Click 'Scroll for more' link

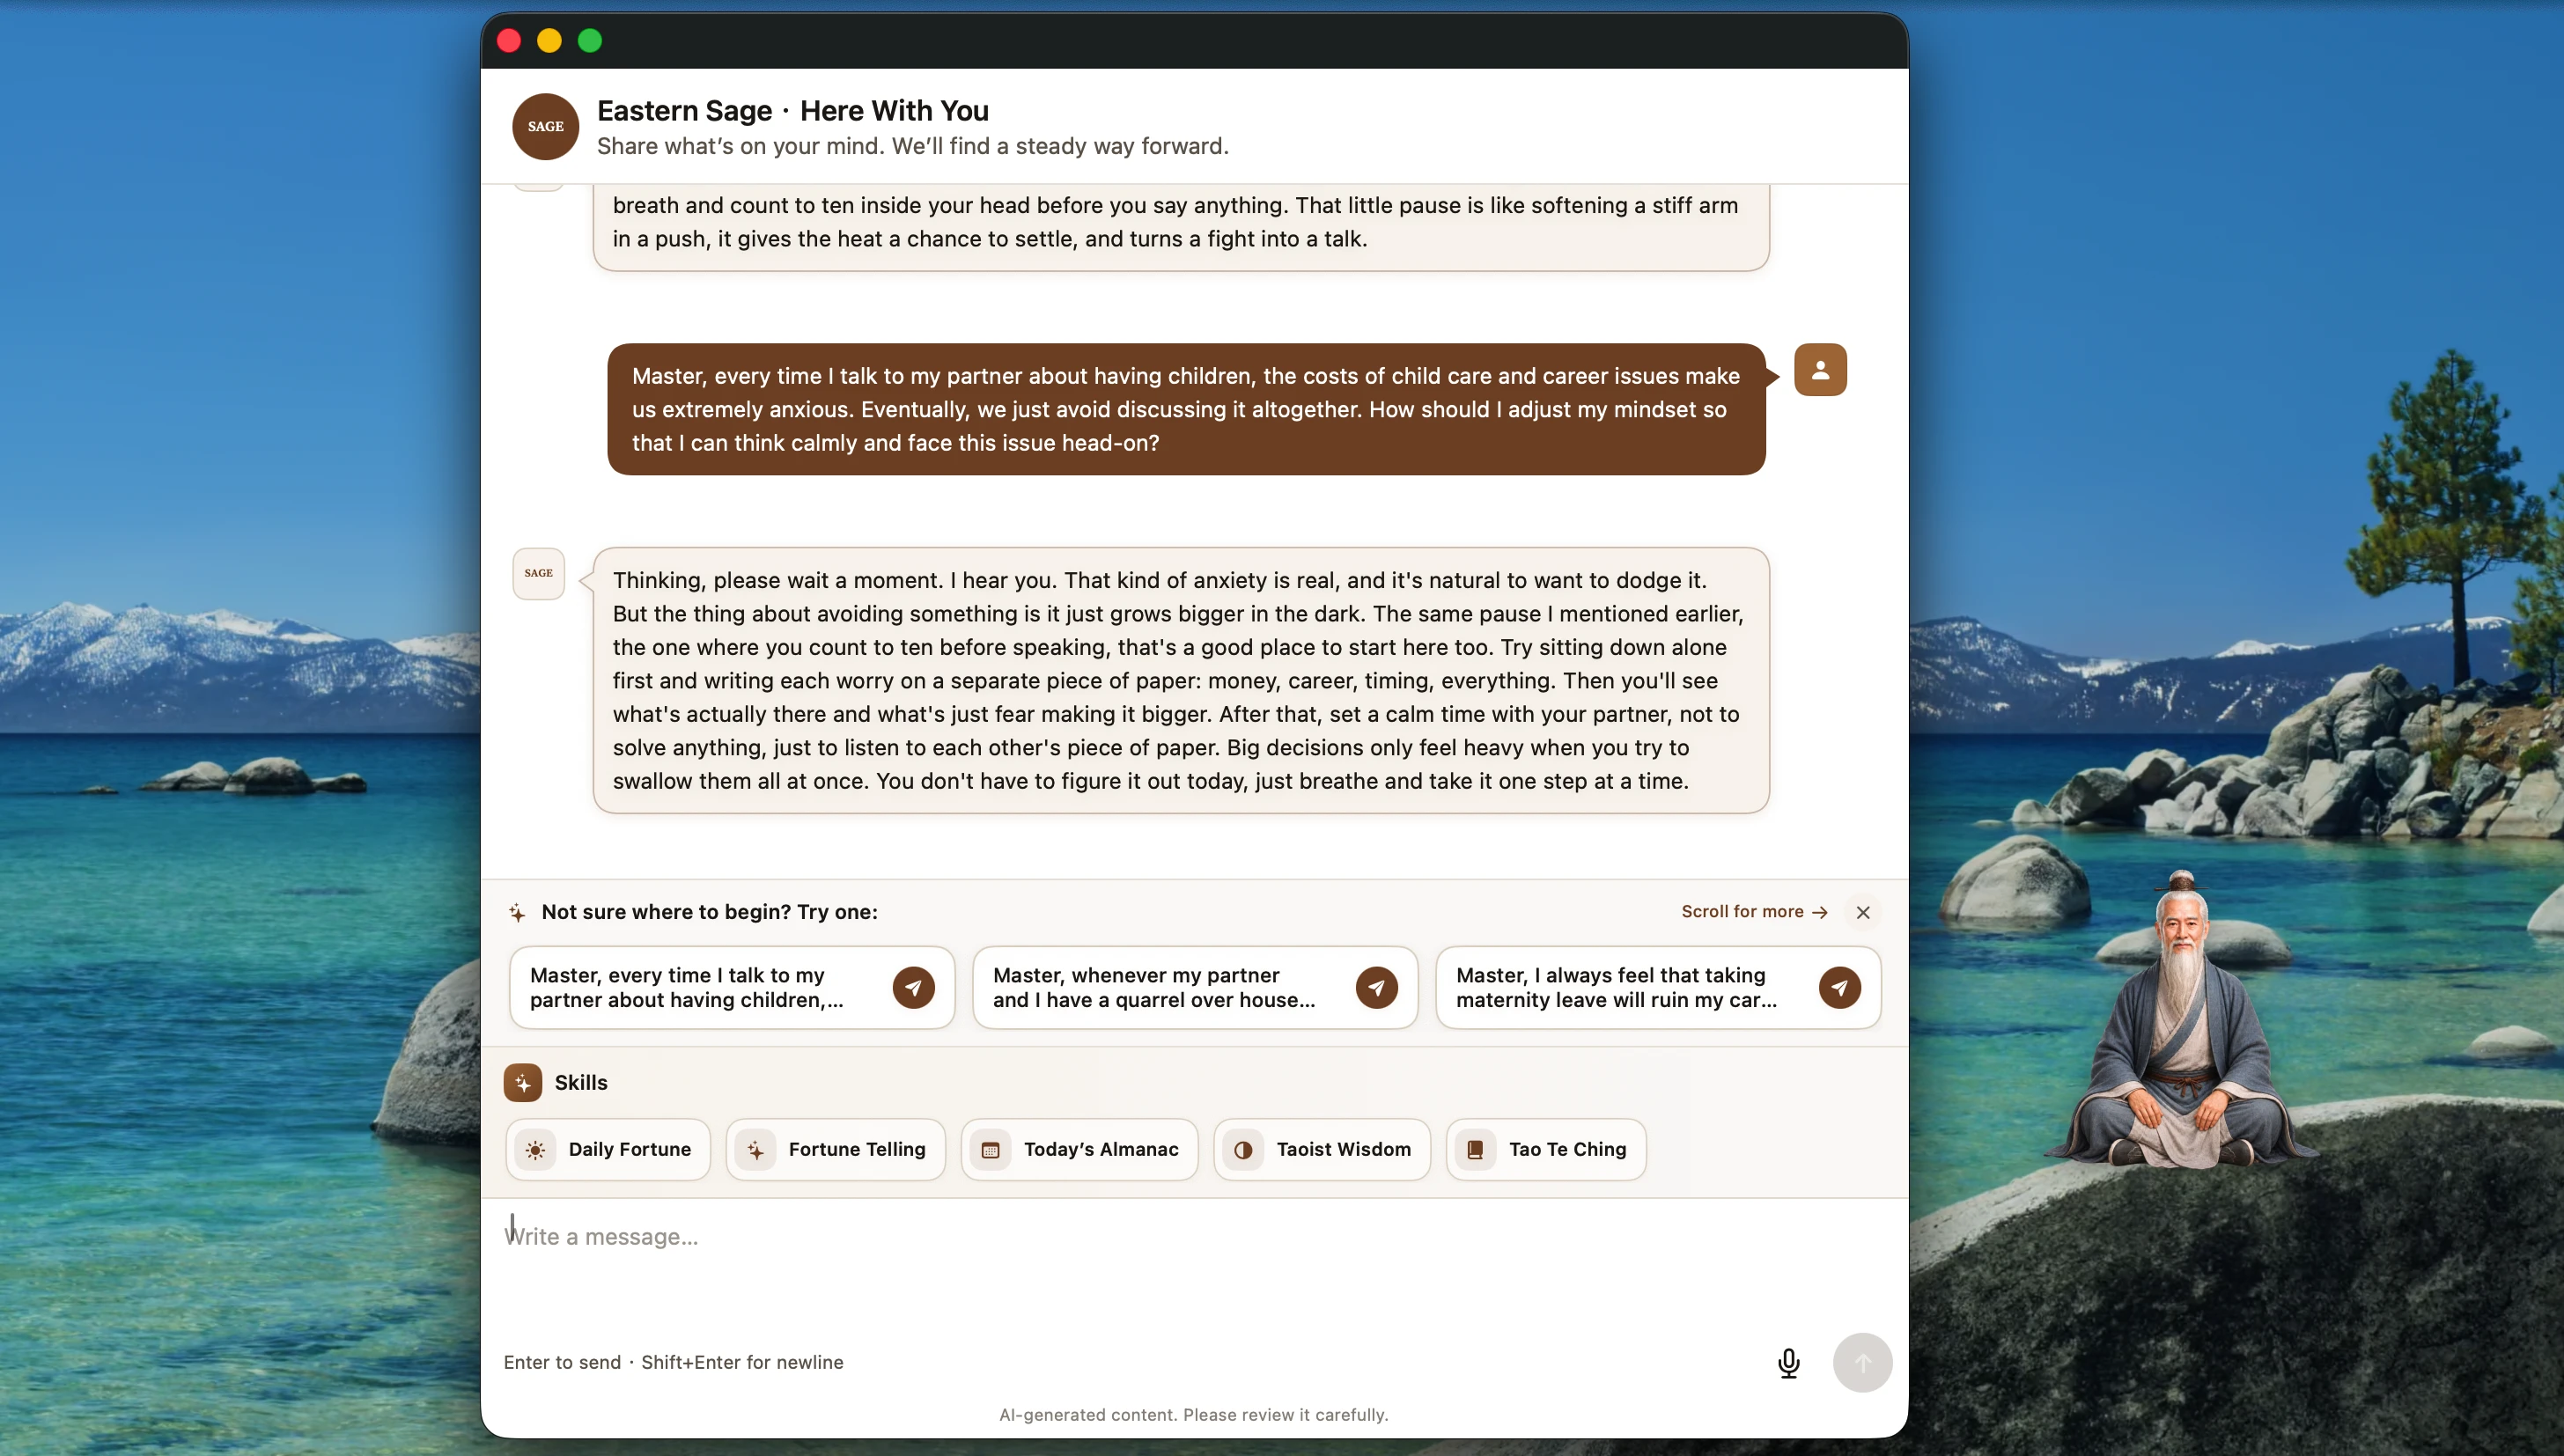pos(1754,912)
